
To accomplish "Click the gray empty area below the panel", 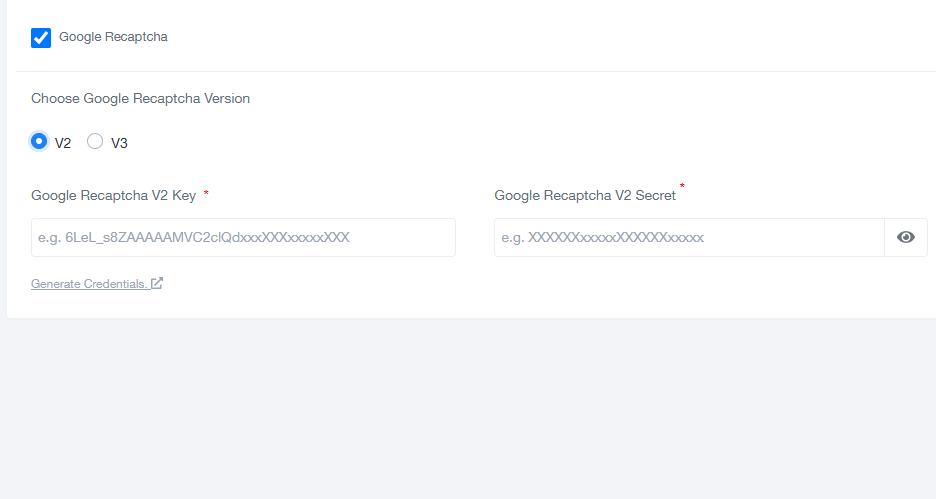I will [468, 410].
